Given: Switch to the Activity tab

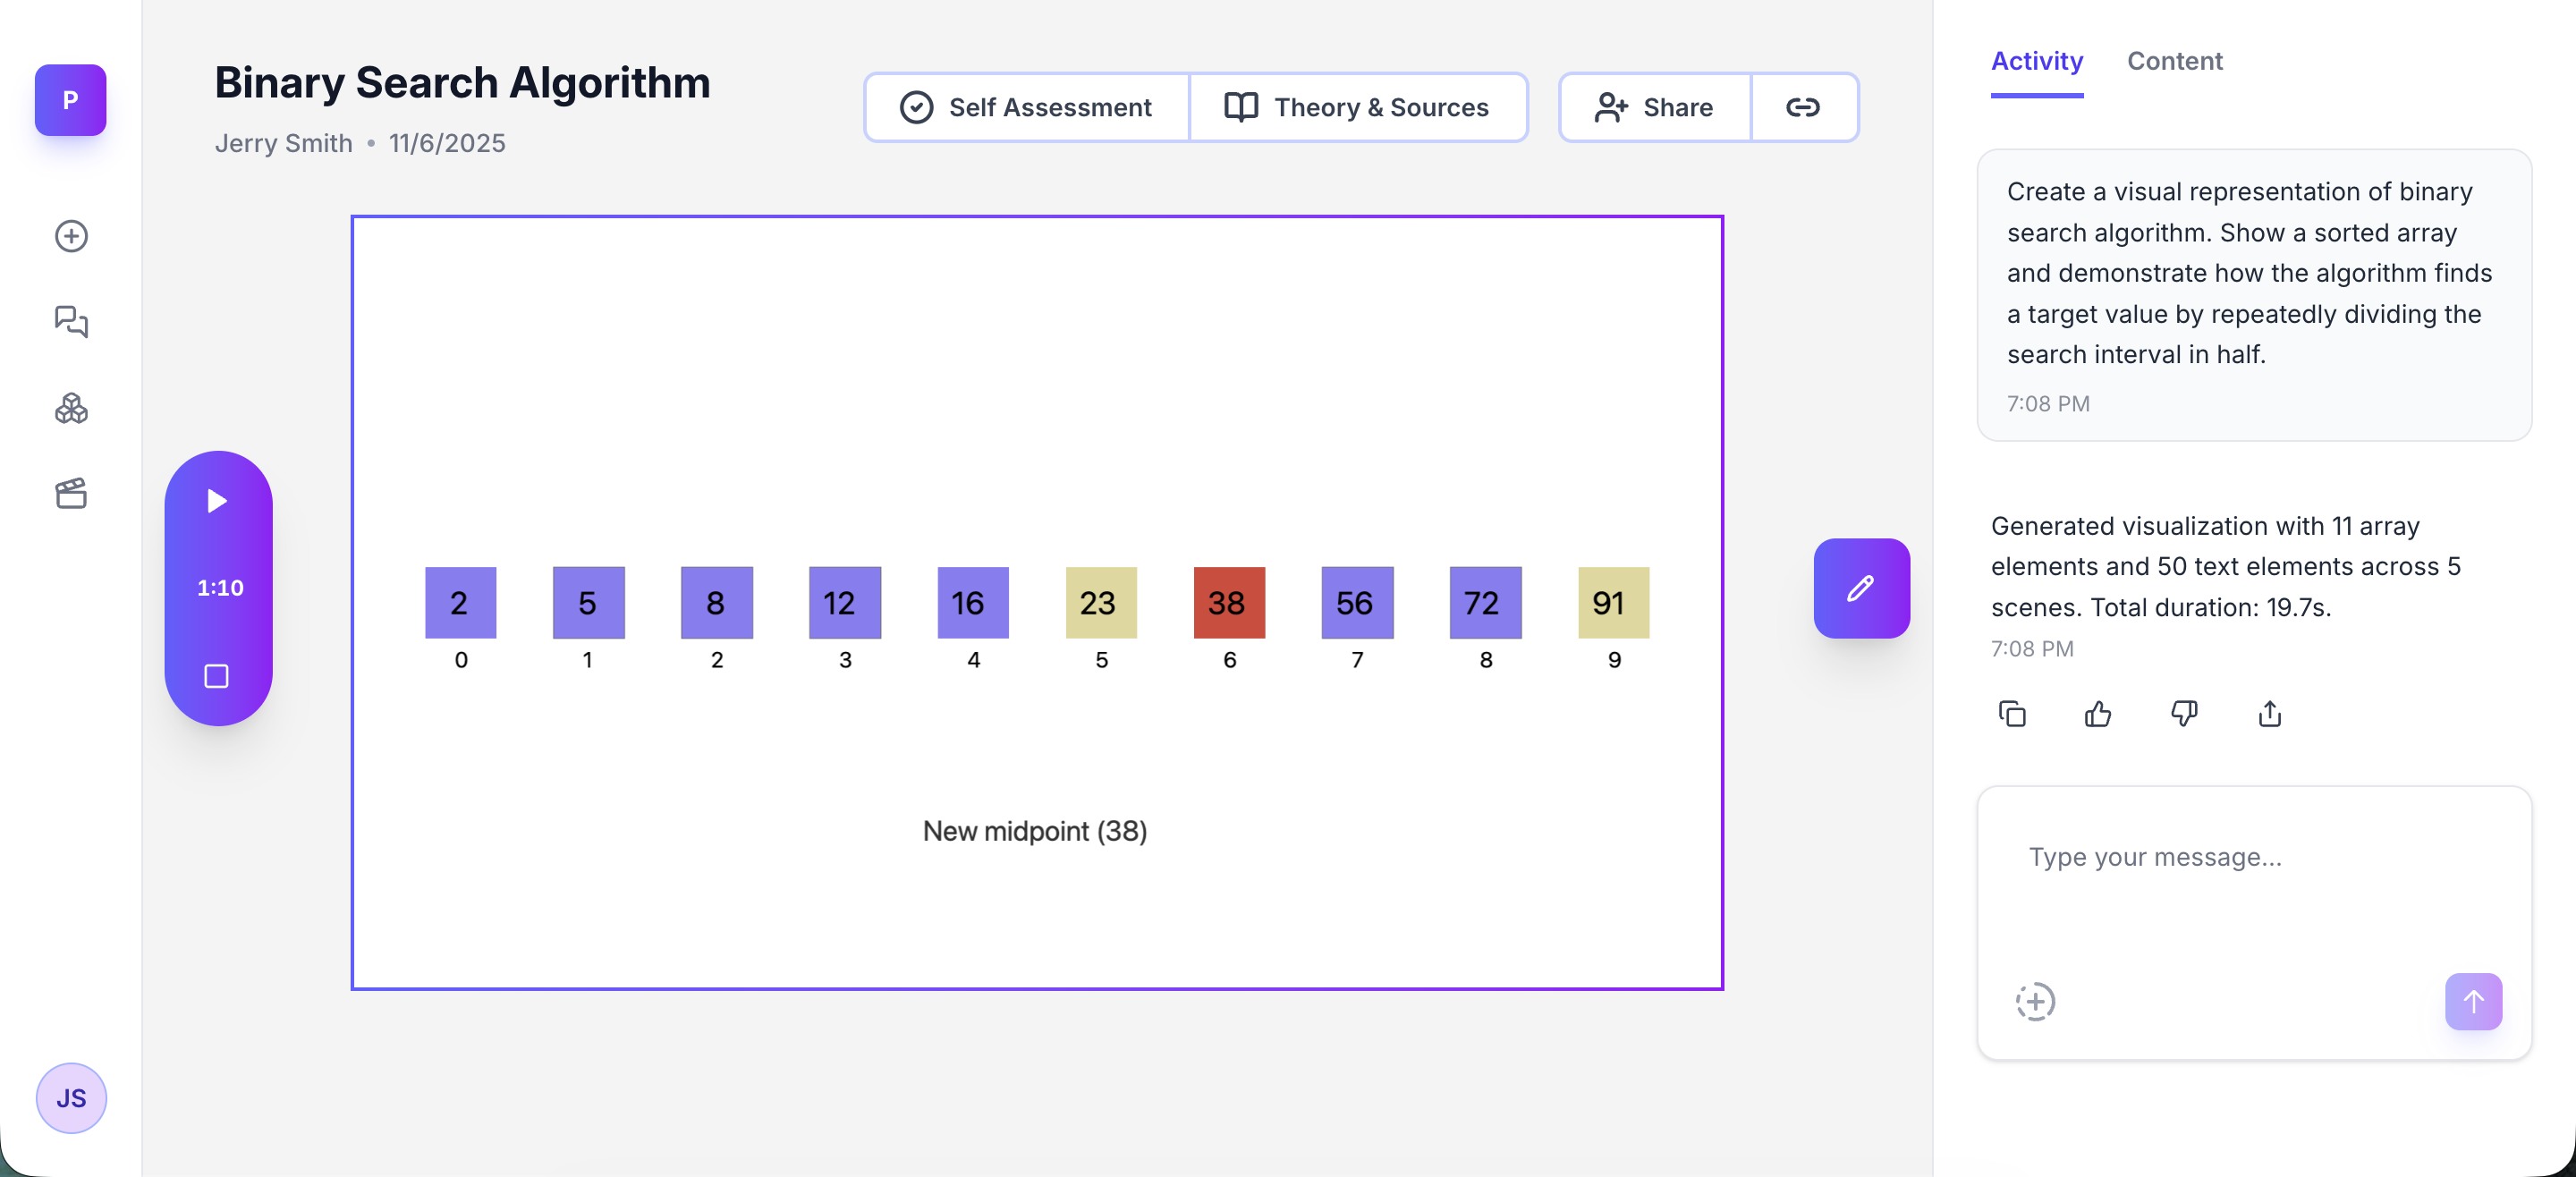Looking at the screenshot, I should coord(2036,61).
